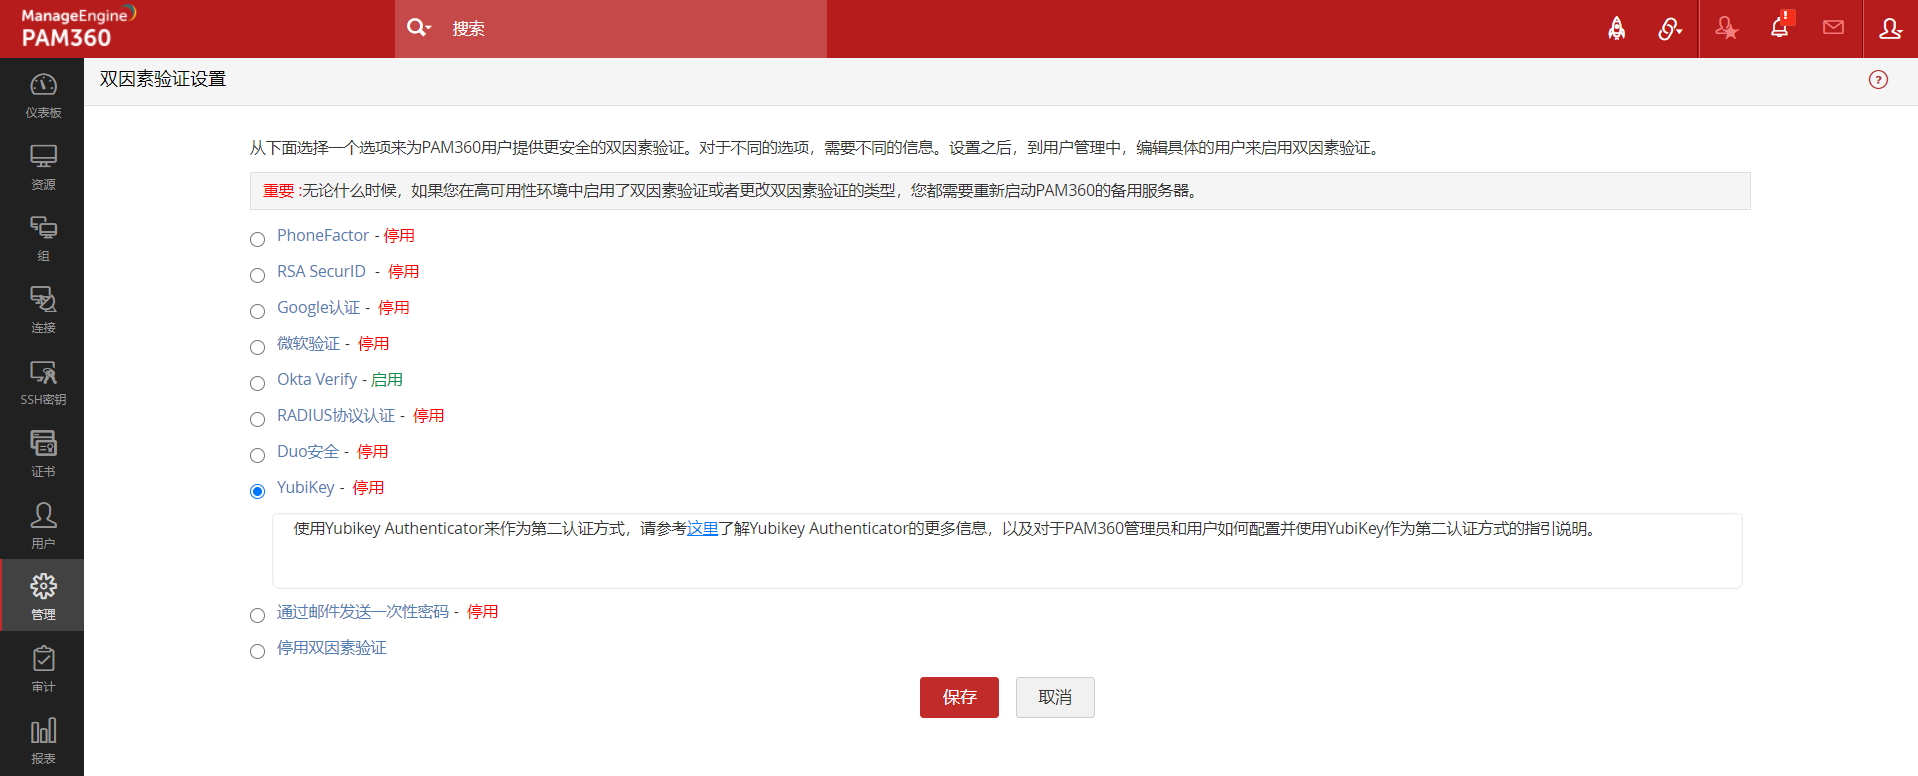Open the help question mark icon
This screenshot has height=776, width=1918.
[1878, 80]
